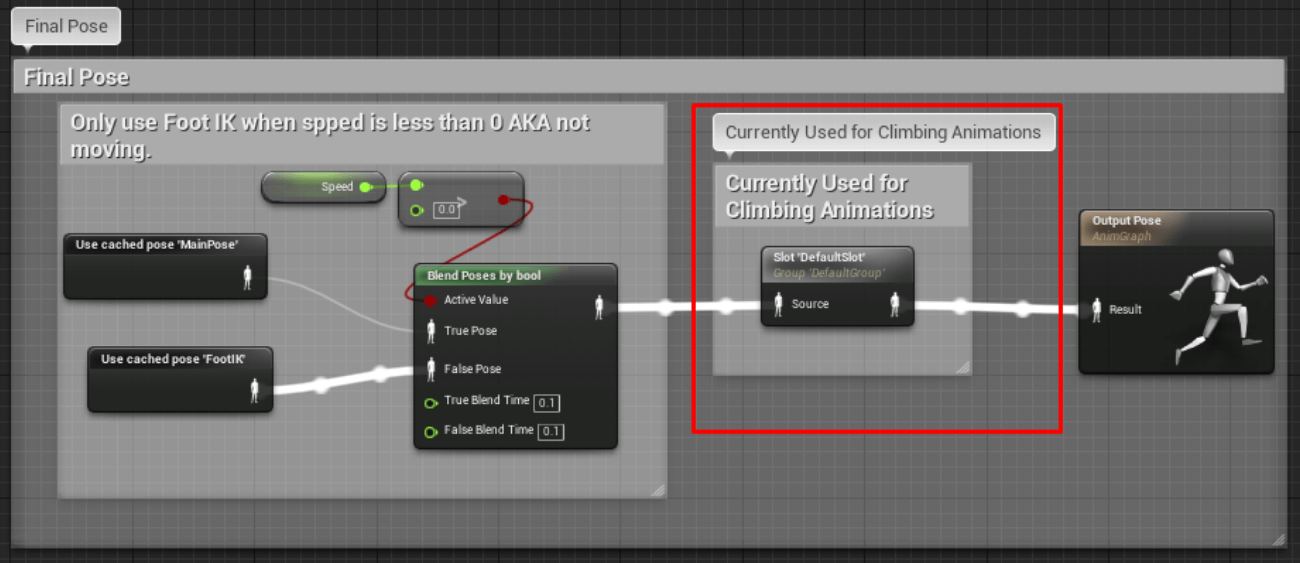This screenshot has width=1300, height=563.
Task: Select the Speed variable node
Action: click(323, 187)
